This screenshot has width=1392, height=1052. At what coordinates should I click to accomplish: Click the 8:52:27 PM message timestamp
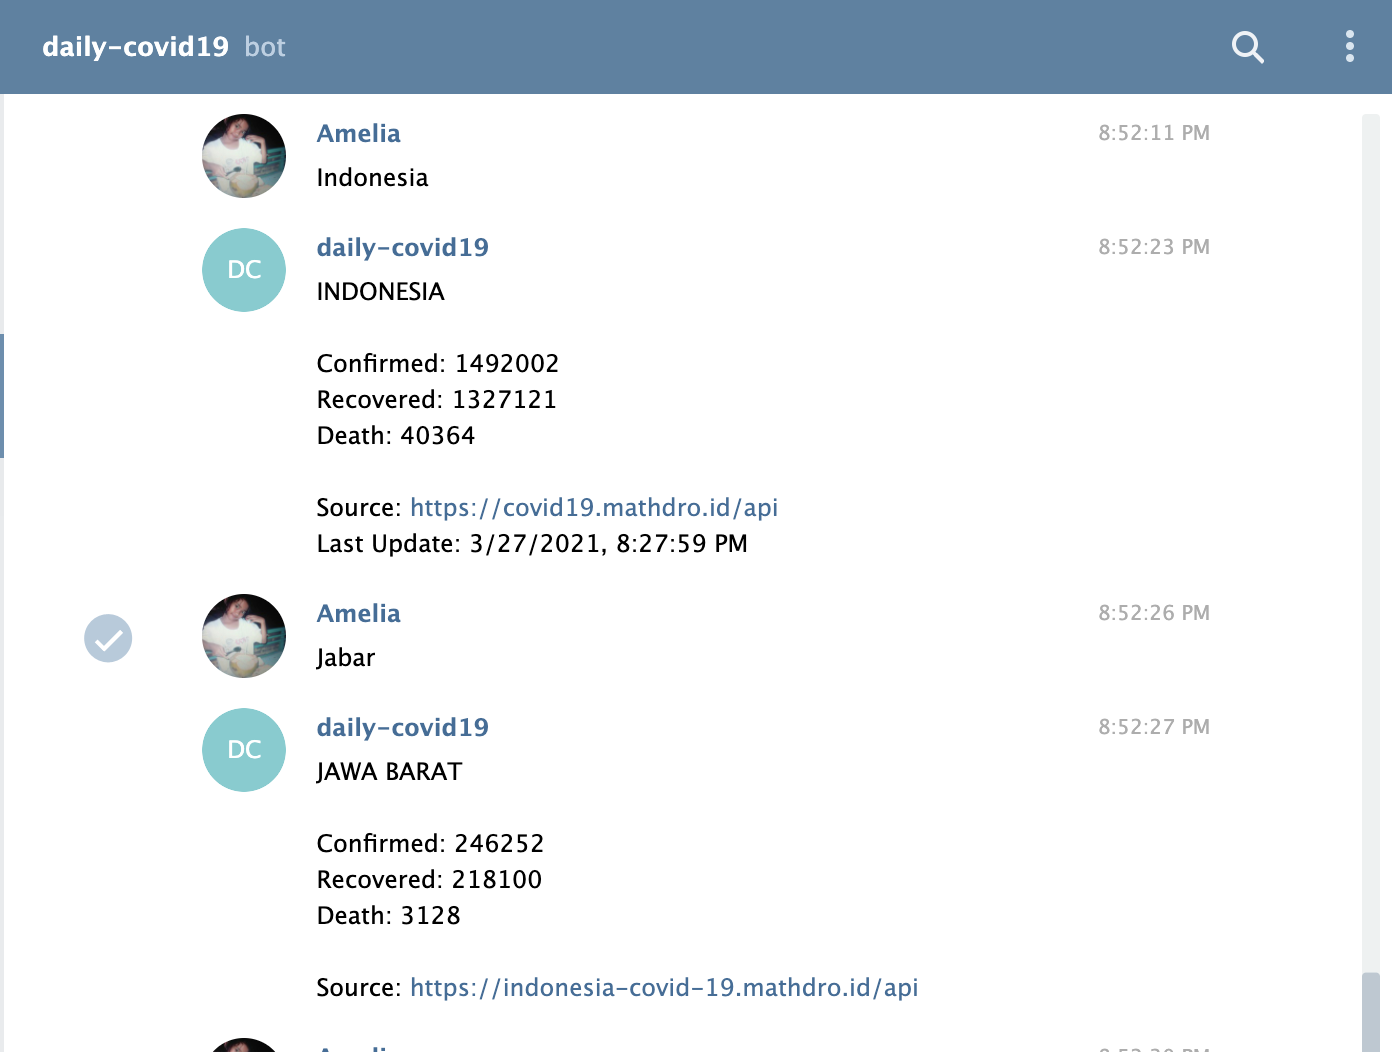coord(1154,727)
